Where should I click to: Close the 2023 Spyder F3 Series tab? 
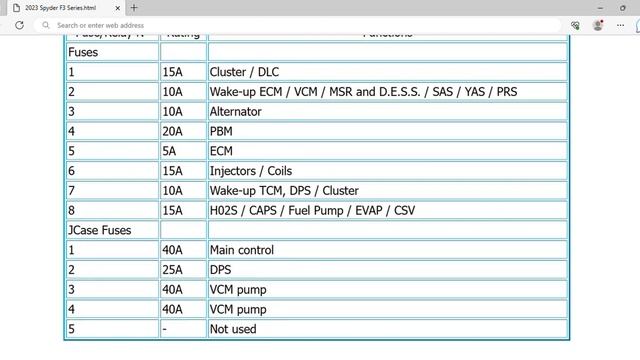(x=118, y=8)
